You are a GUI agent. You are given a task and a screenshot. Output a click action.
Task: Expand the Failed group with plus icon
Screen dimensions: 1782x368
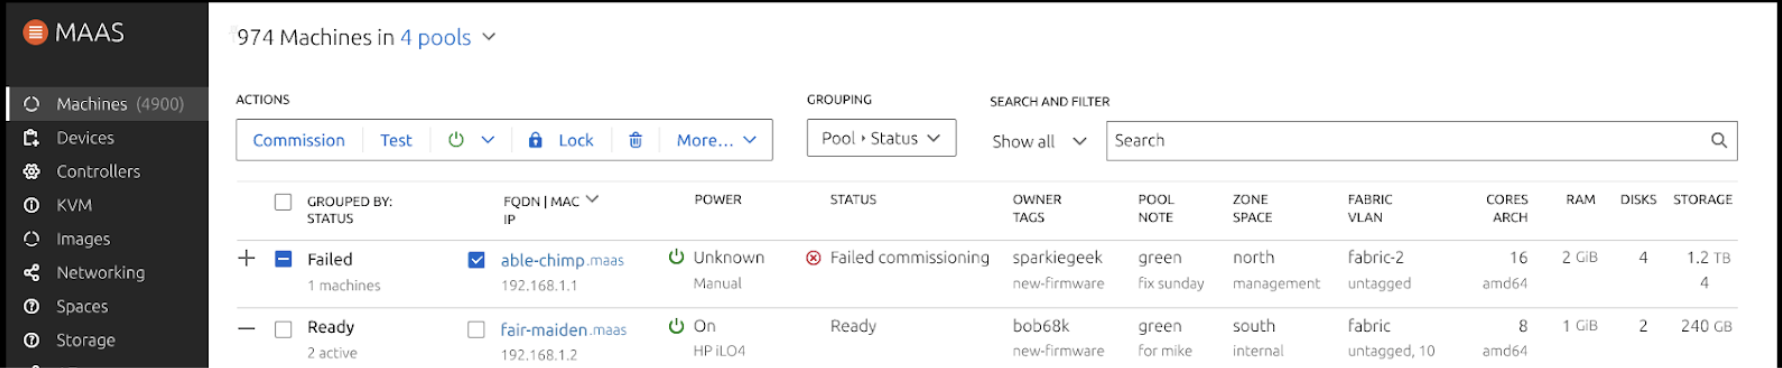coord(246,258)
